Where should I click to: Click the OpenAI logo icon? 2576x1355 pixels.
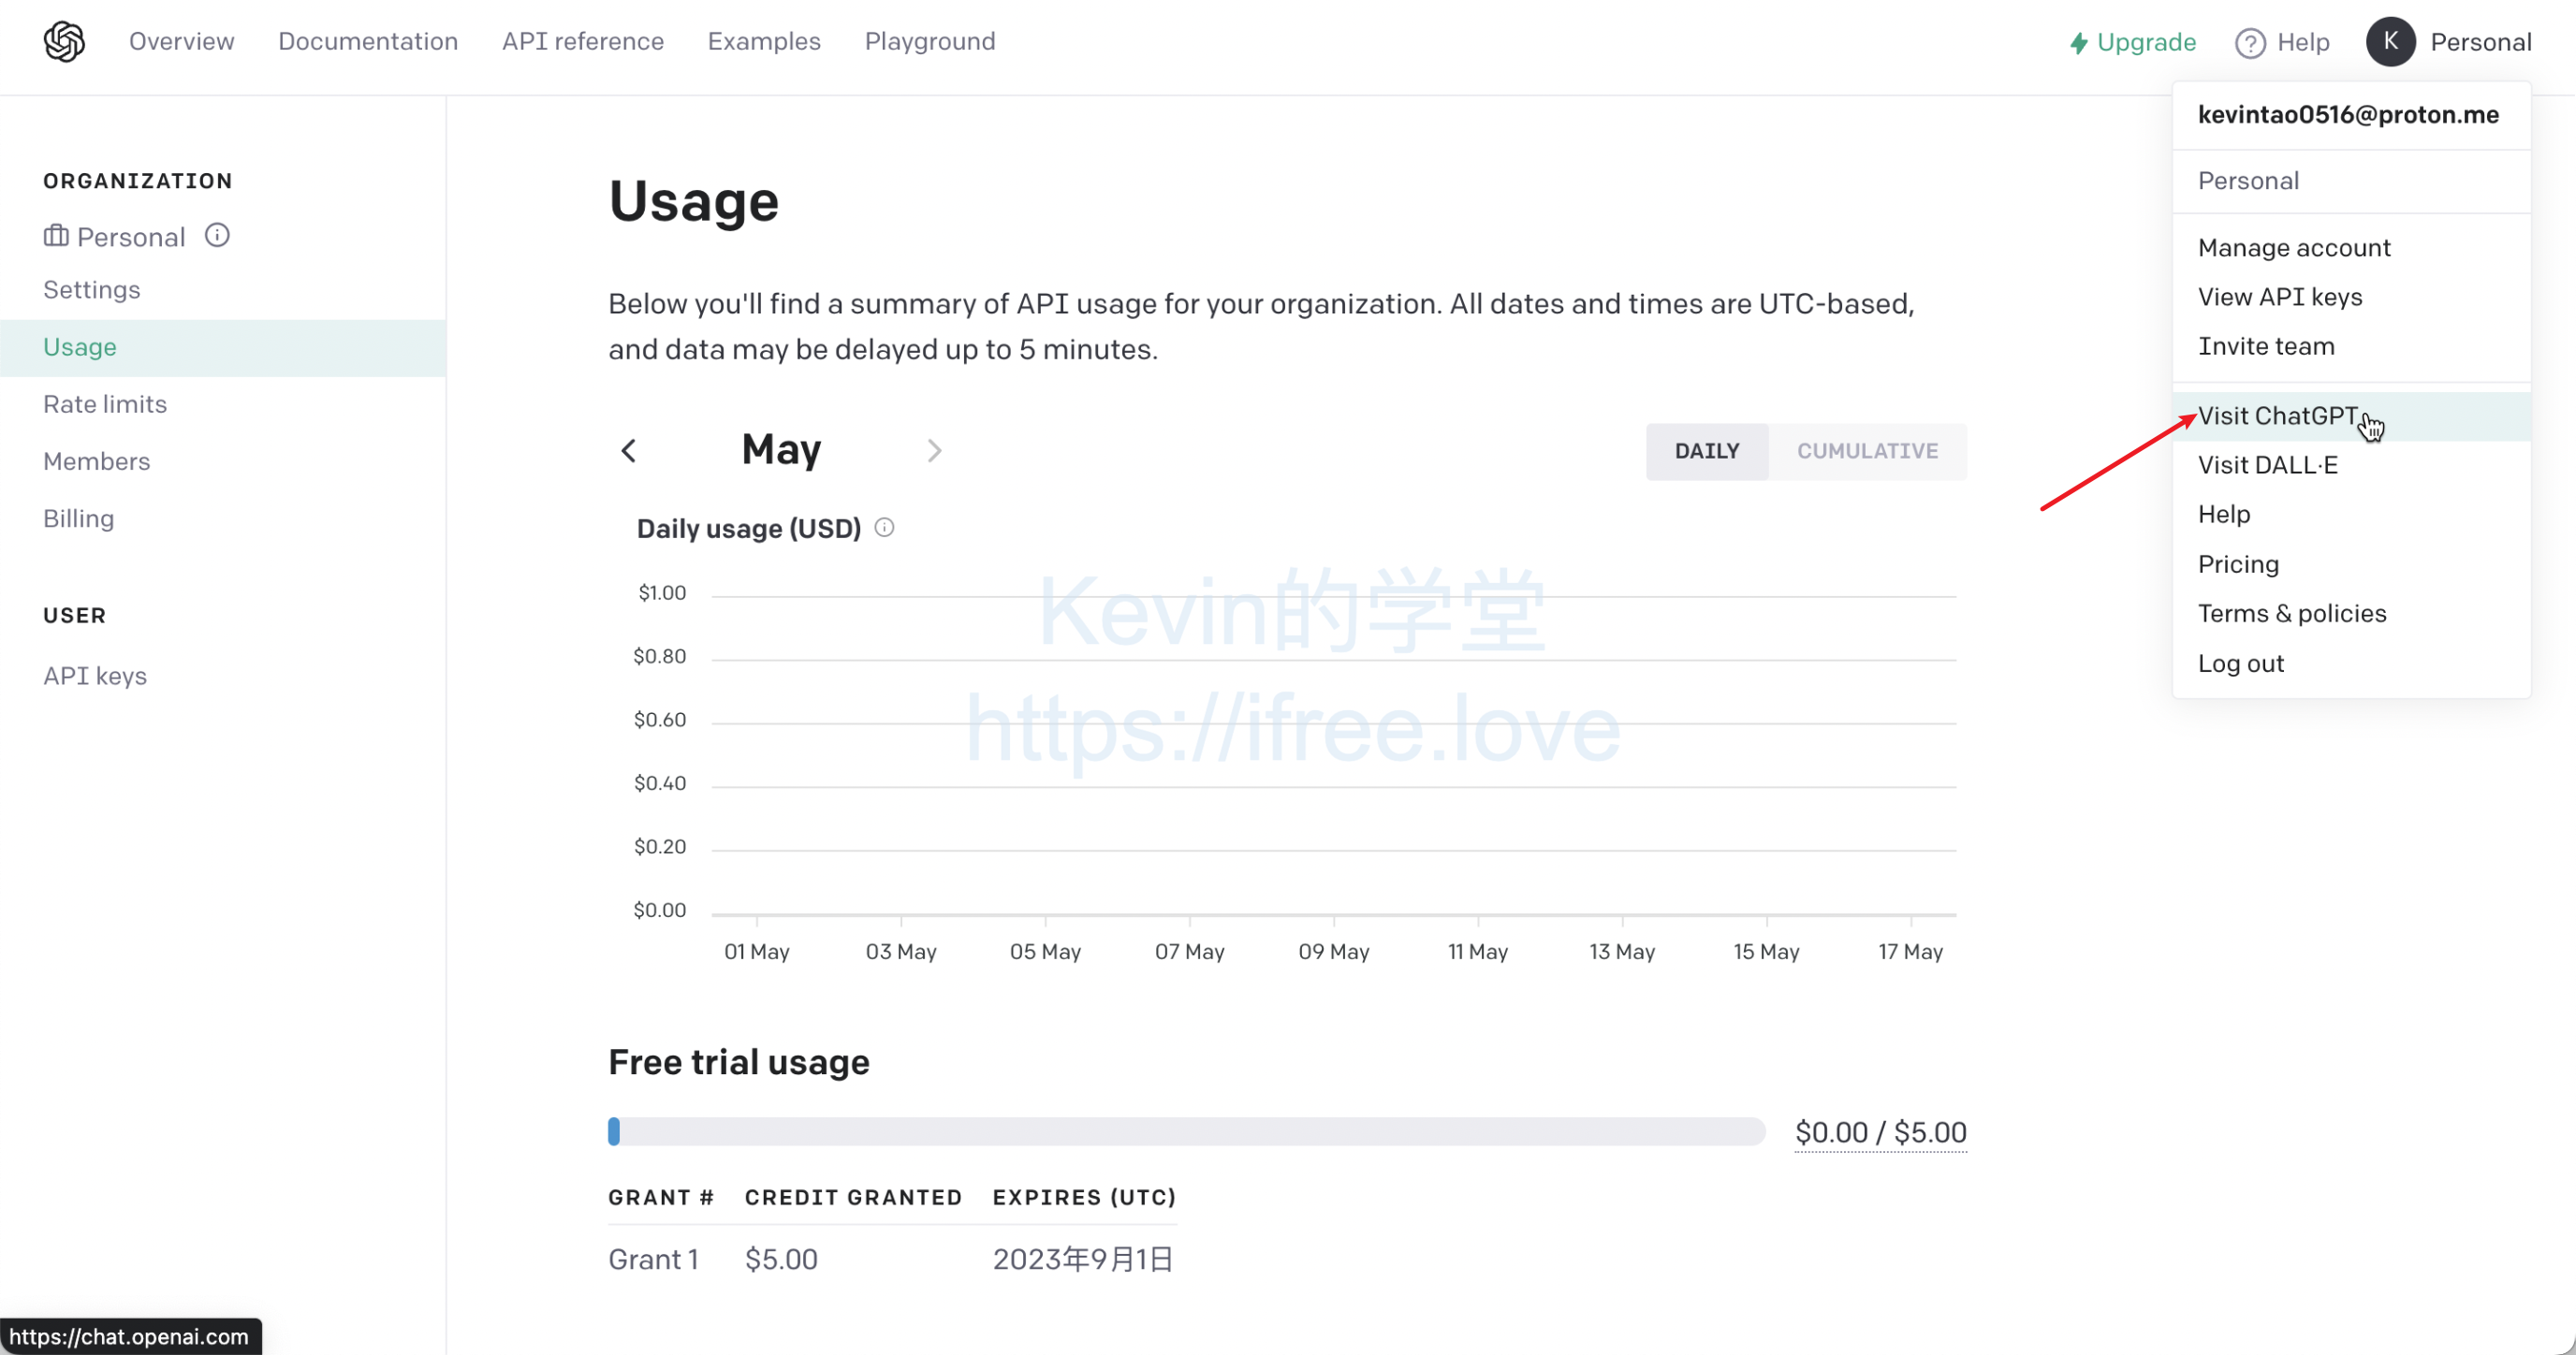[x=64, y=42]
